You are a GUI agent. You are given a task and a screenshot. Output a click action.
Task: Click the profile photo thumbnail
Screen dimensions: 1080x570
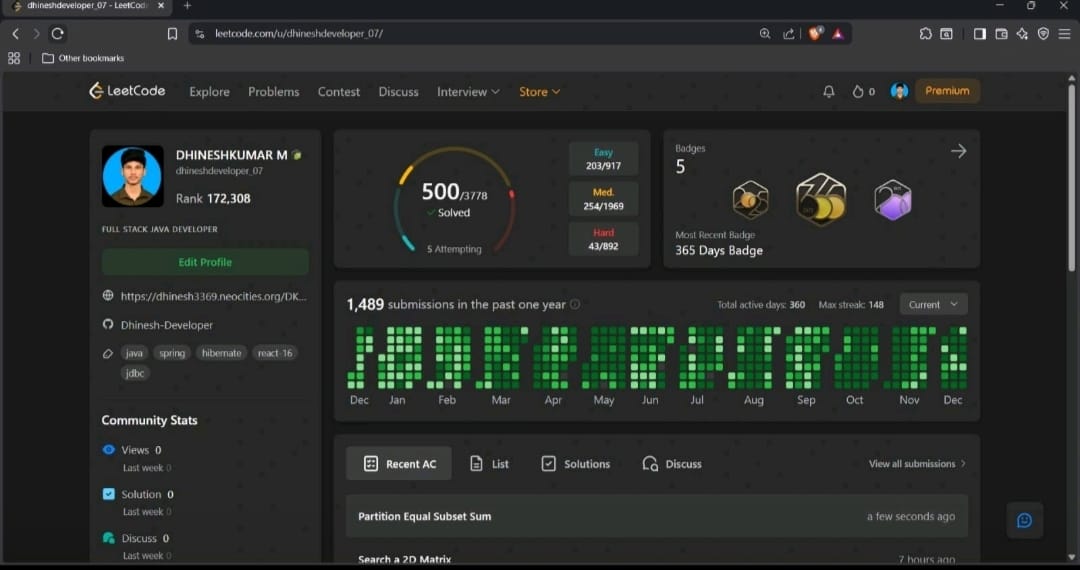point(133,176)
